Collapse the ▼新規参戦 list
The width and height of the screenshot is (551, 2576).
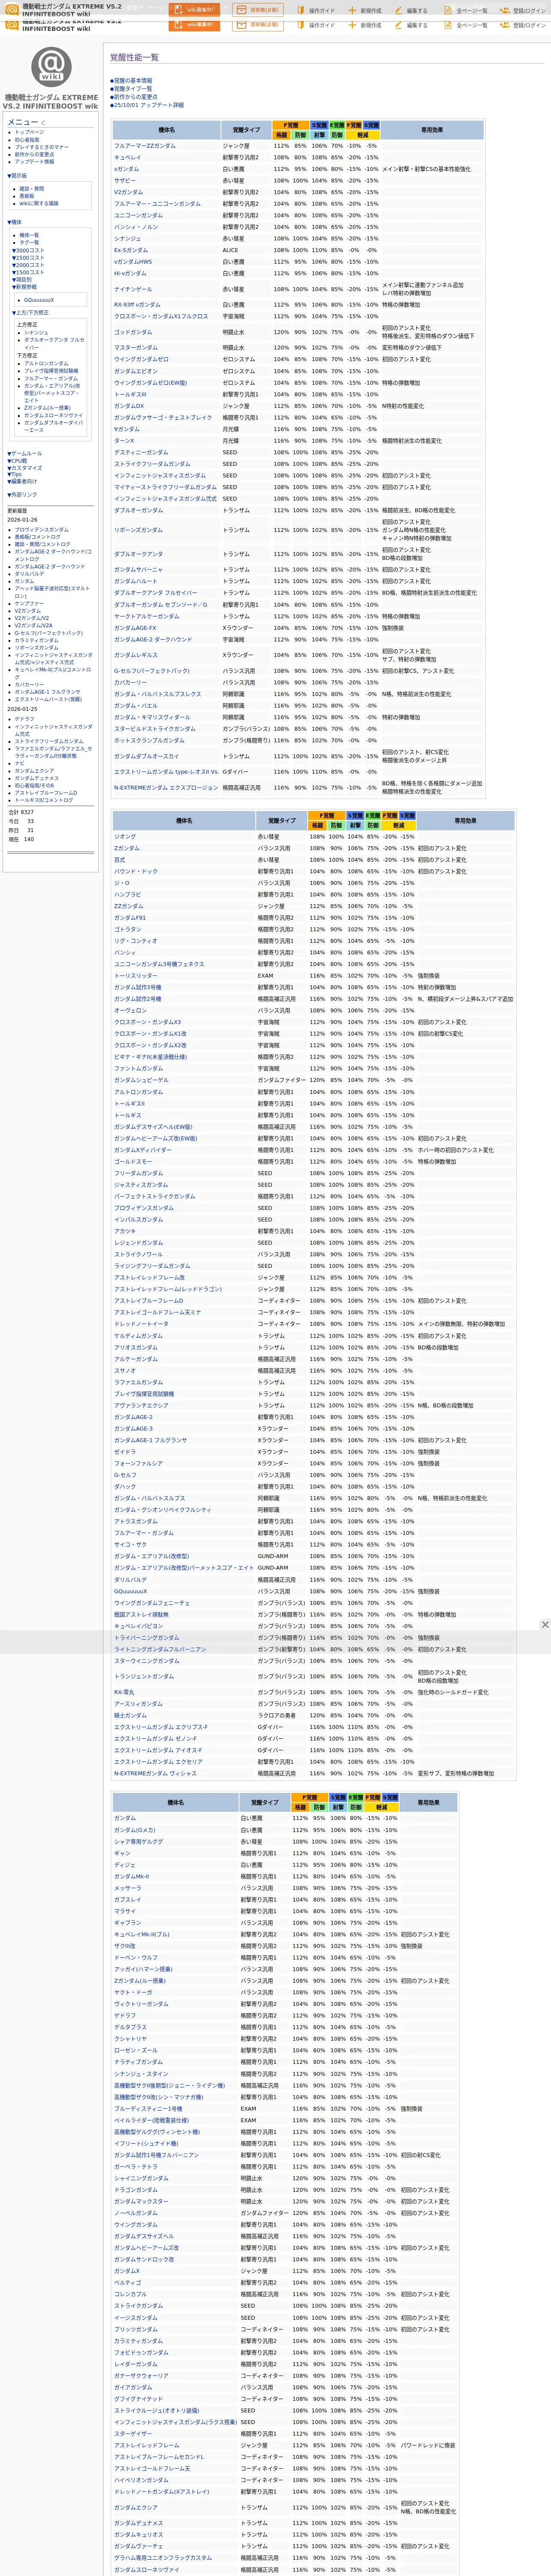[24, 287]
